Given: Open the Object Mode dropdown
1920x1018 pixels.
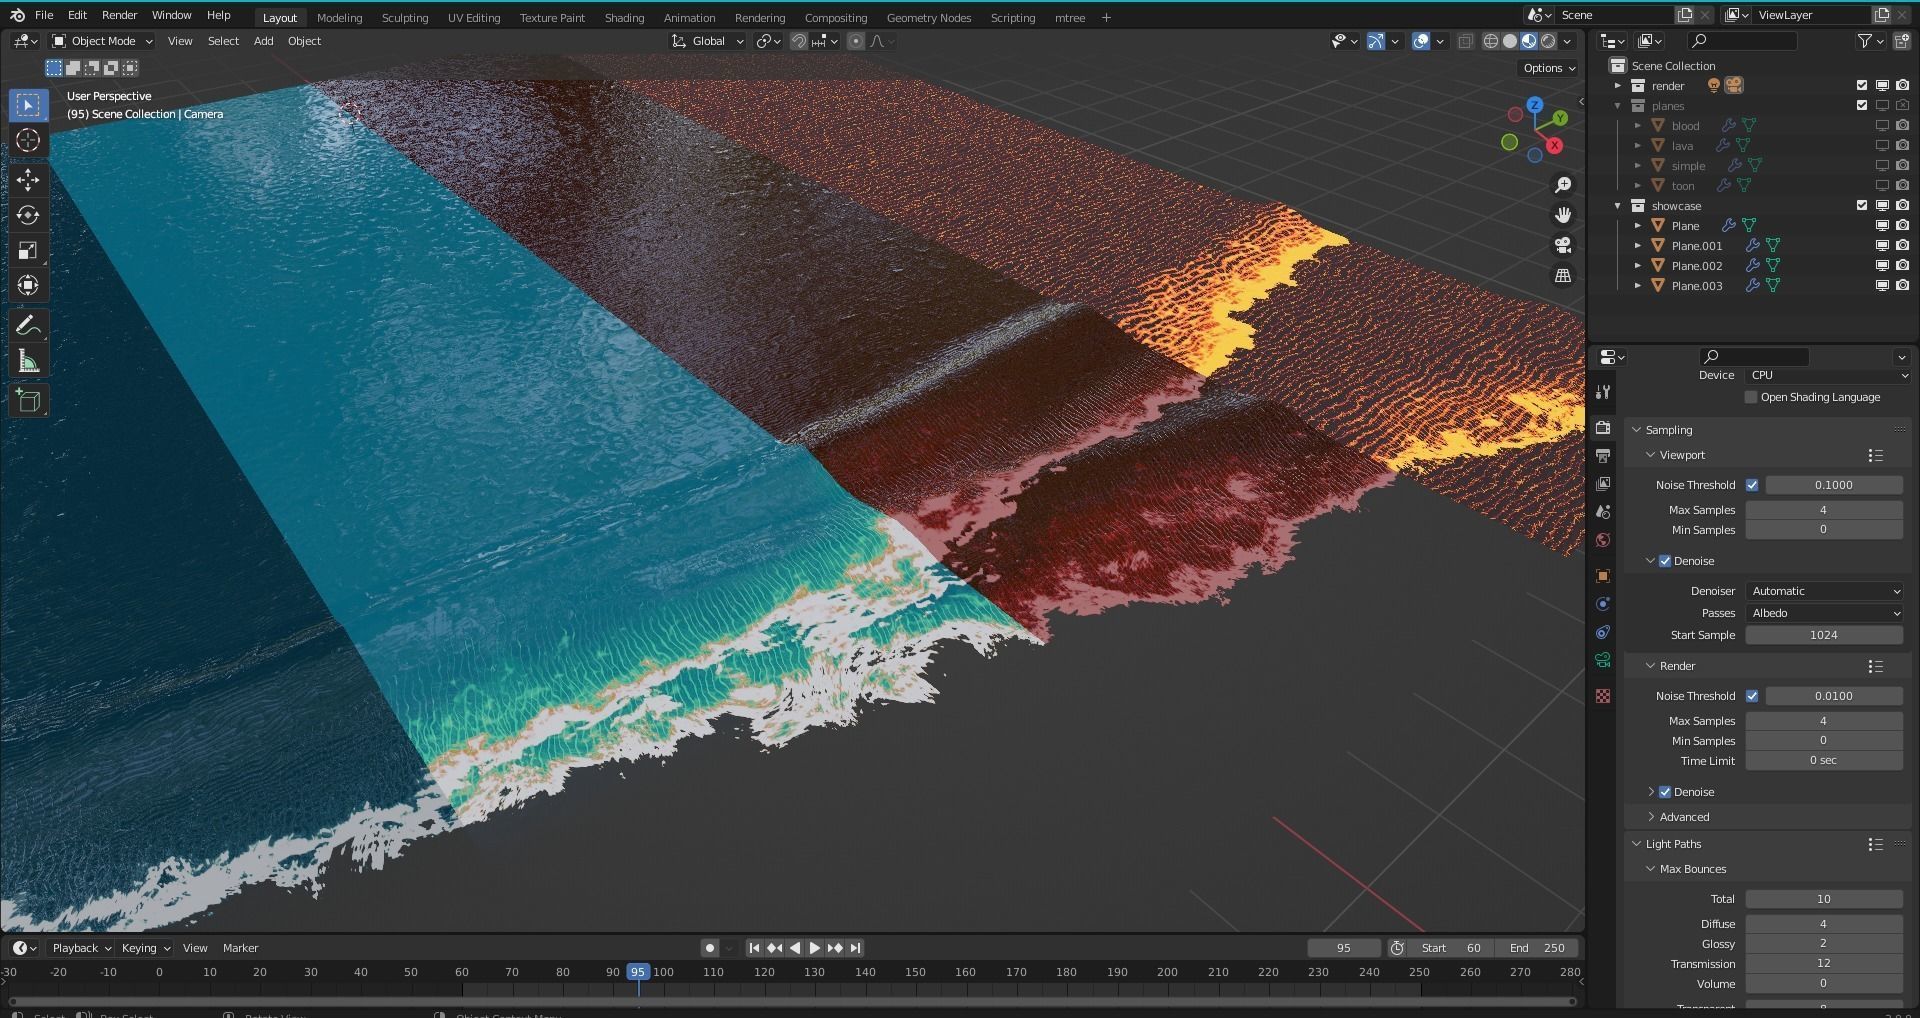Looking at the screenshot, I should (103, 41).
